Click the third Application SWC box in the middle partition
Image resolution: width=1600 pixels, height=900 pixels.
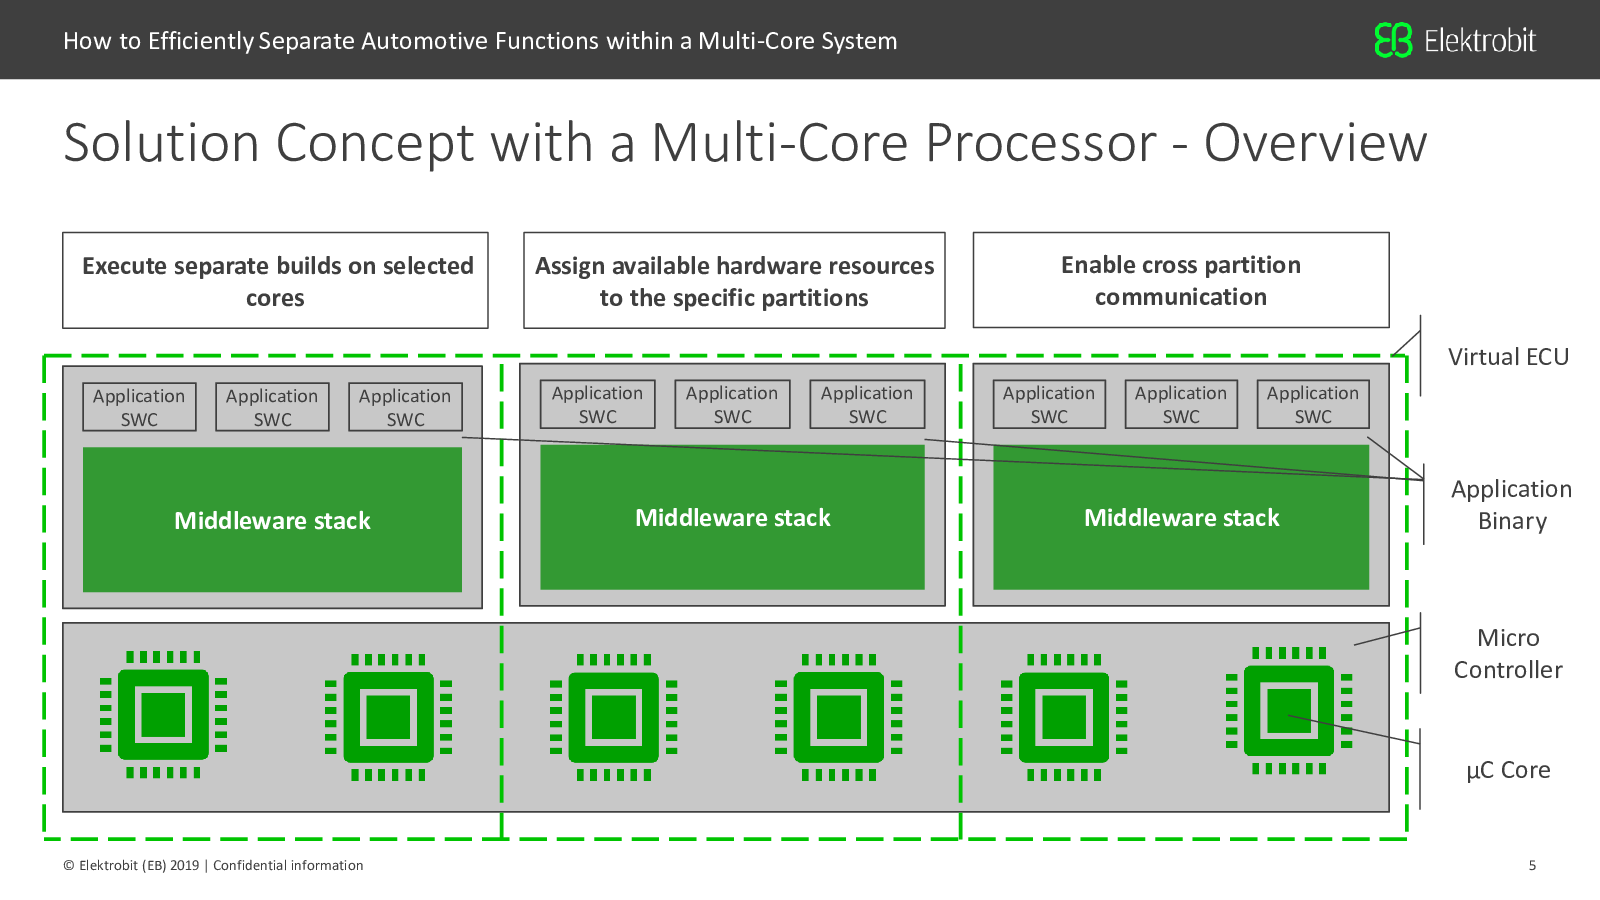click(x=867, y=404)
